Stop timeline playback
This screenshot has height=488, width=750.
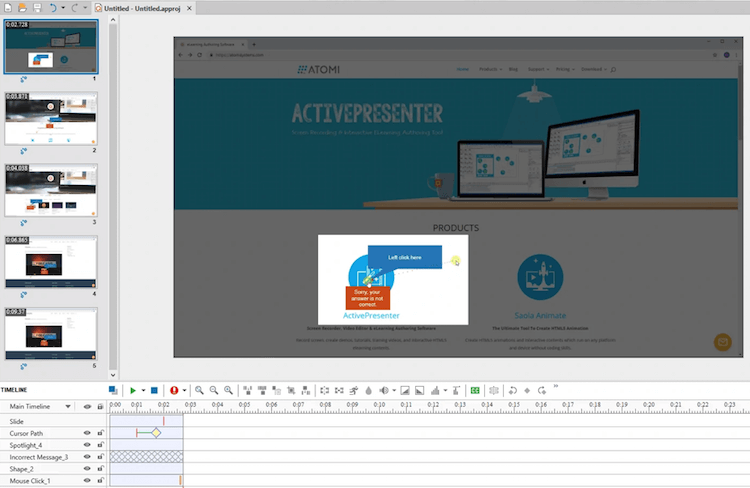(x=154, y=390)
